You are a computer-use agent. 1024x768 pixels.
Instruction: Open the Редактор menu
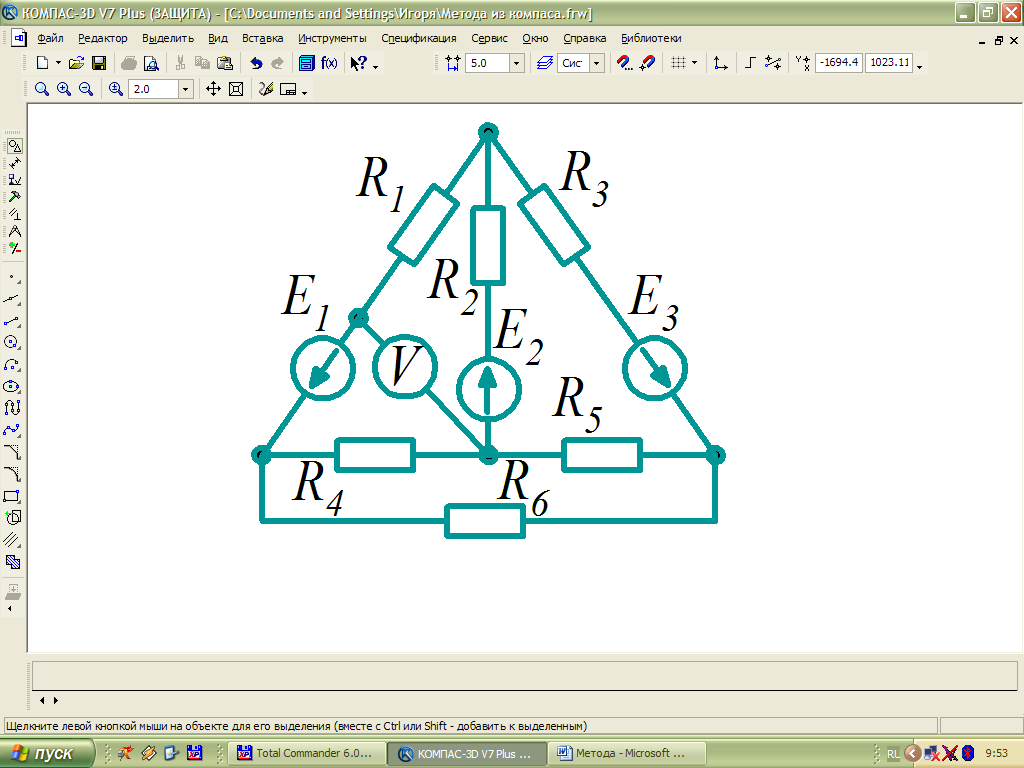[103, 39]
